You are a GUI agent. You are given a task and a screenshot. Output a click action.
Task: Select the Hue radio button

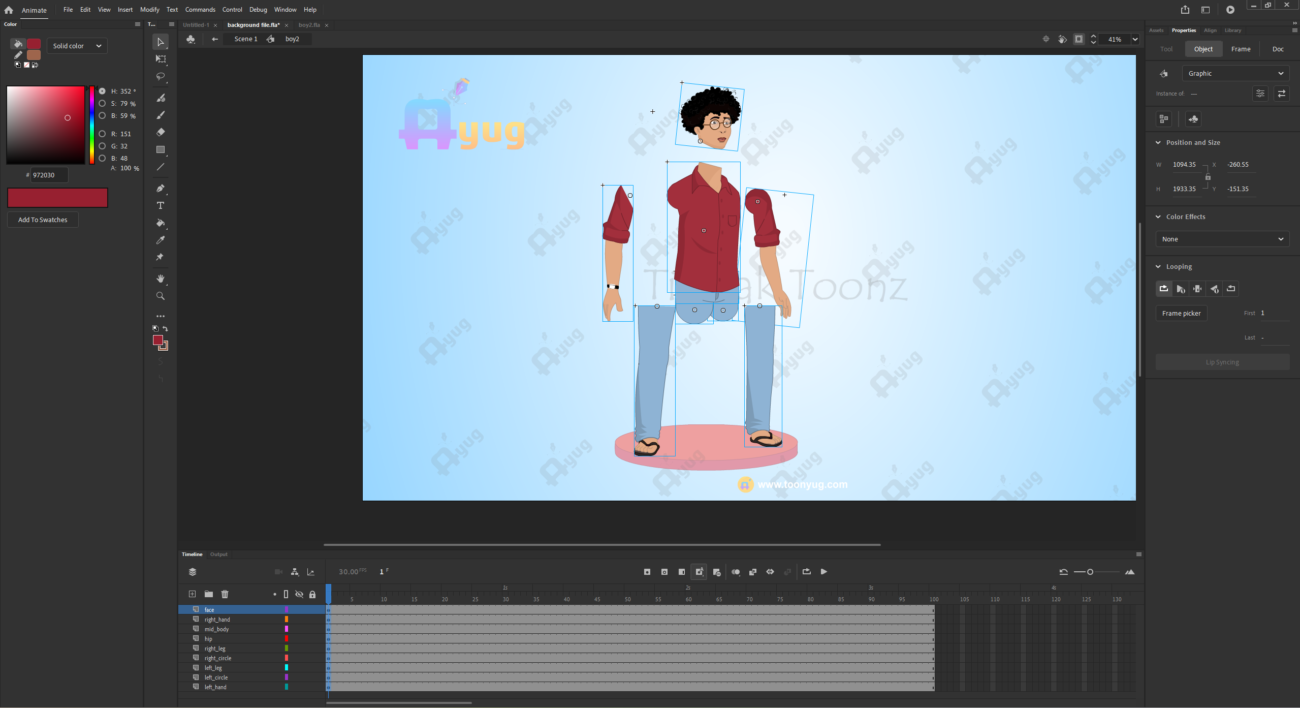pyautogui.click(x=102, y=91)
